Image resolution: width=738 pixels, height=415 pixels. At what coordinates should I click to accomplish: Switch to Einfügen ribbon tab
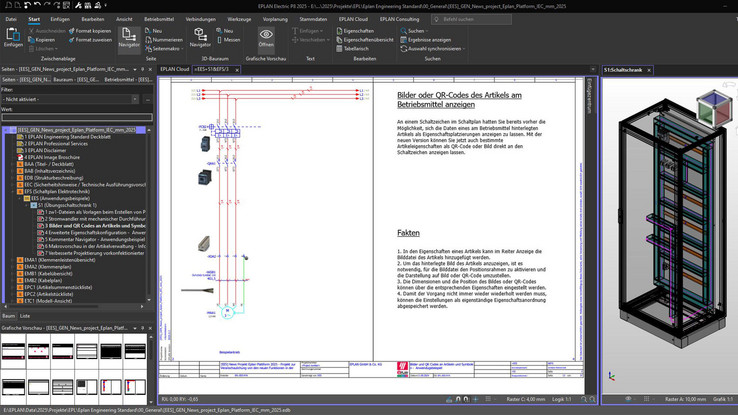[60, 19]
